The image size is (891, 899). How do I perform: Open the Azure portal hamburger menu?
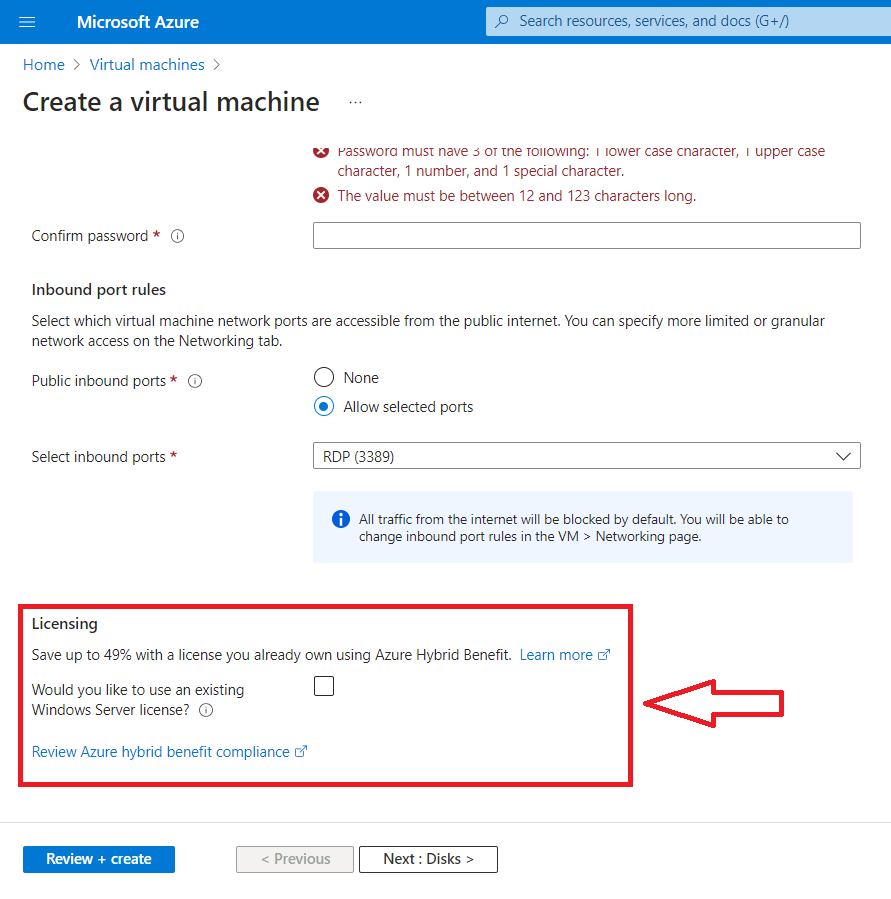pos(27,22)
